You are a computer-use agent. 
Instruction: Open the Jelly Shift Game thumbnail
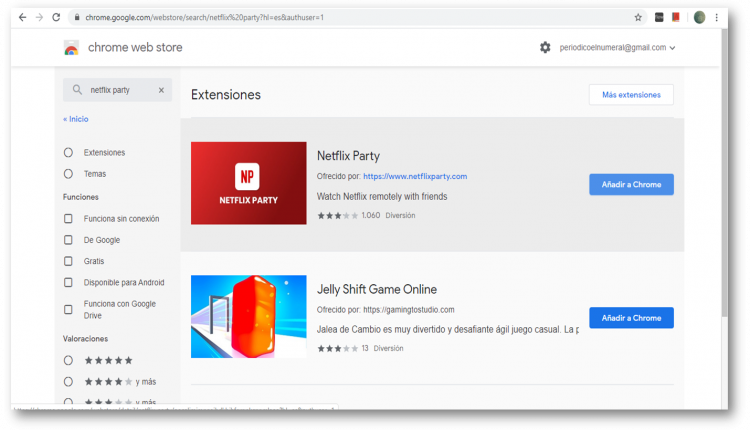(248, 316)
